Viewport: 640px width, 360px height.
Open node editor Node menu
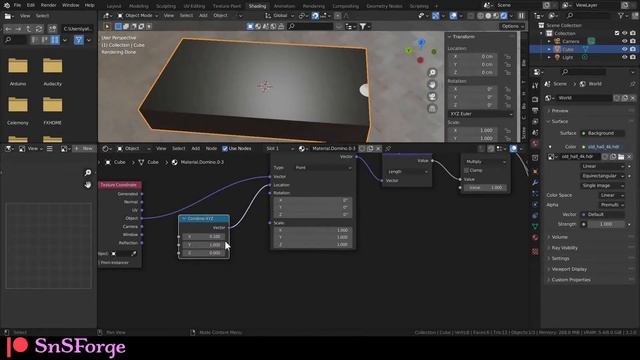coord(211,149)
